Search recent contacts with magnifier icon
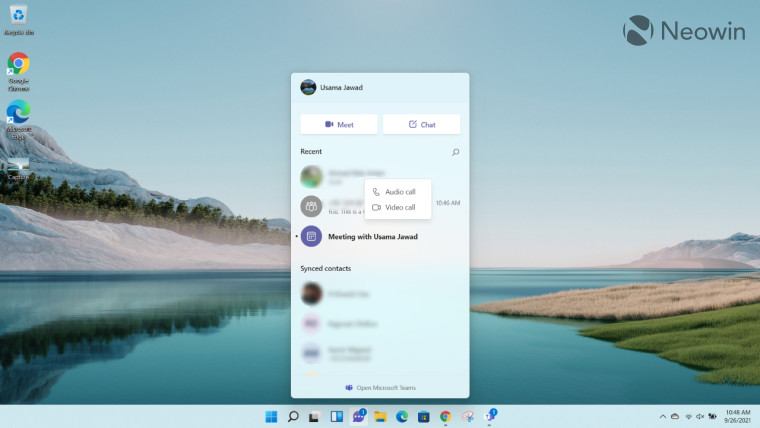This screenshot has height=428, width=760. tap(456, 152)
